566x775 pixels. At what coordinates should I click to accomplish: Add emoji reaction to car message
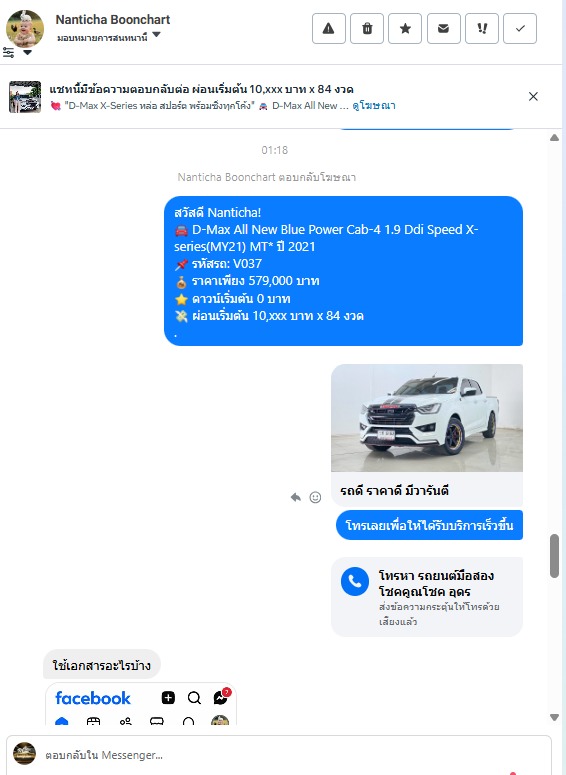[x=315, y=497]
